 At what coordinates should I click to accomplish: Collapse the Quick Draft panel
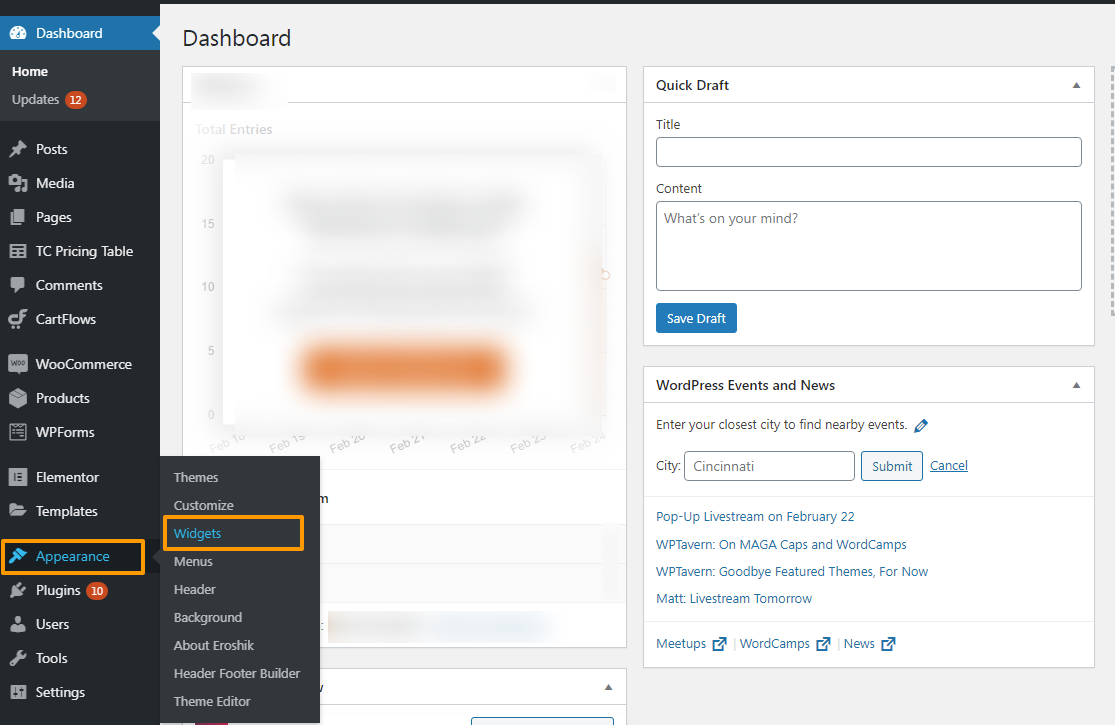1077,85
